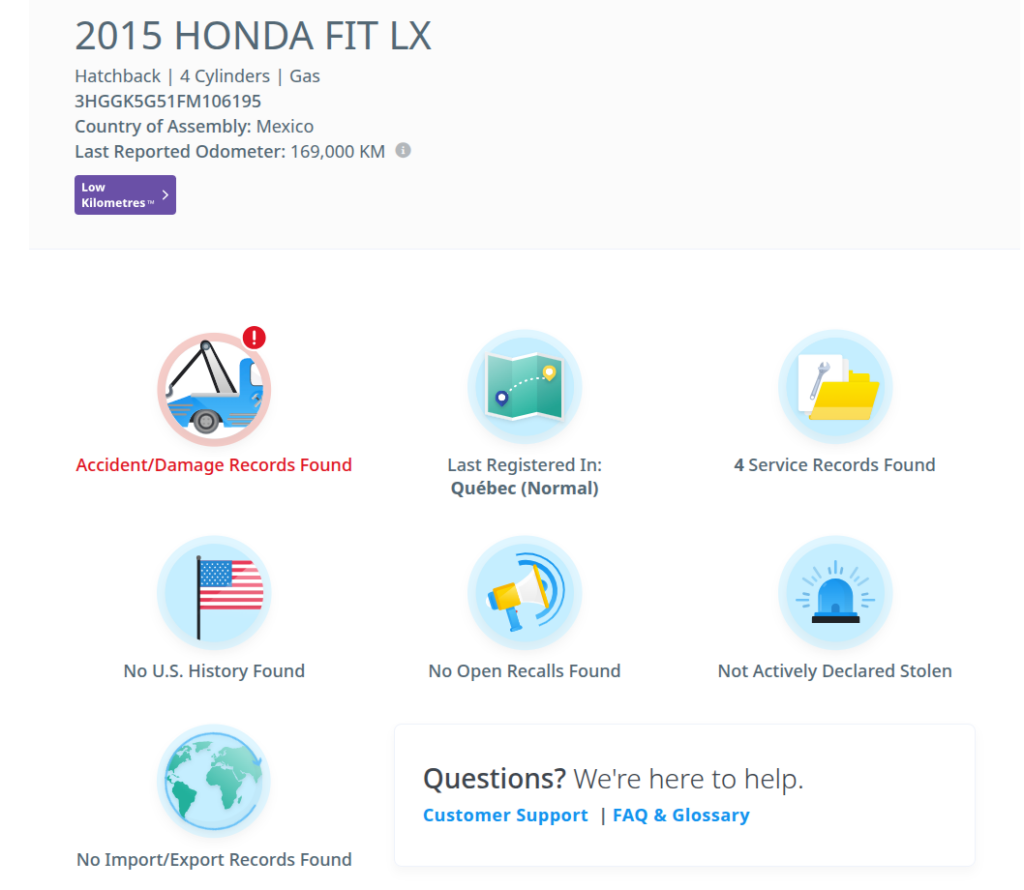The image size is (1024, 890).
Task: Click the Last Registered In Québec label
Action: click(524, 477)
